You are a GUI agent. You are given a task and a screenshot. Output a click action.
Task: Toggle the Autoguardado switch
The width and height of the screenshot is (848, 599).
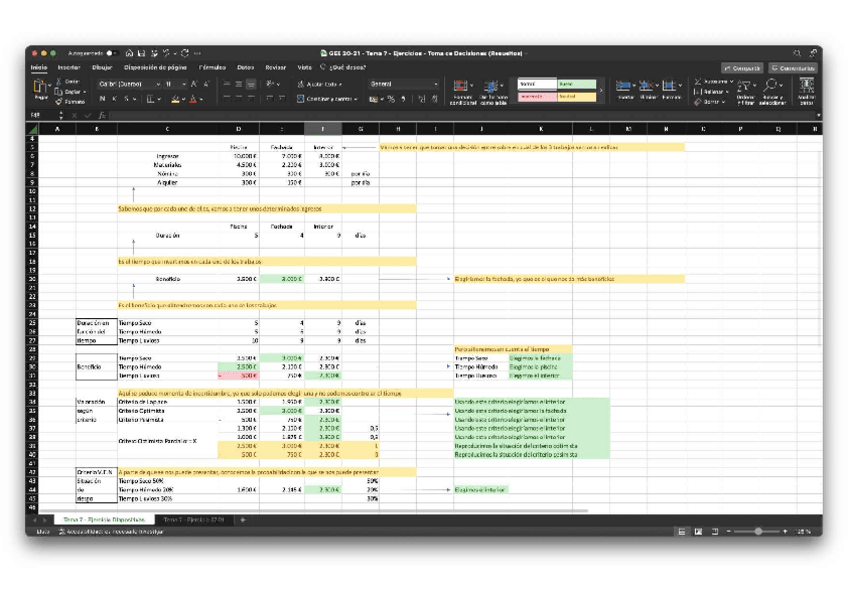coord(111,53)
